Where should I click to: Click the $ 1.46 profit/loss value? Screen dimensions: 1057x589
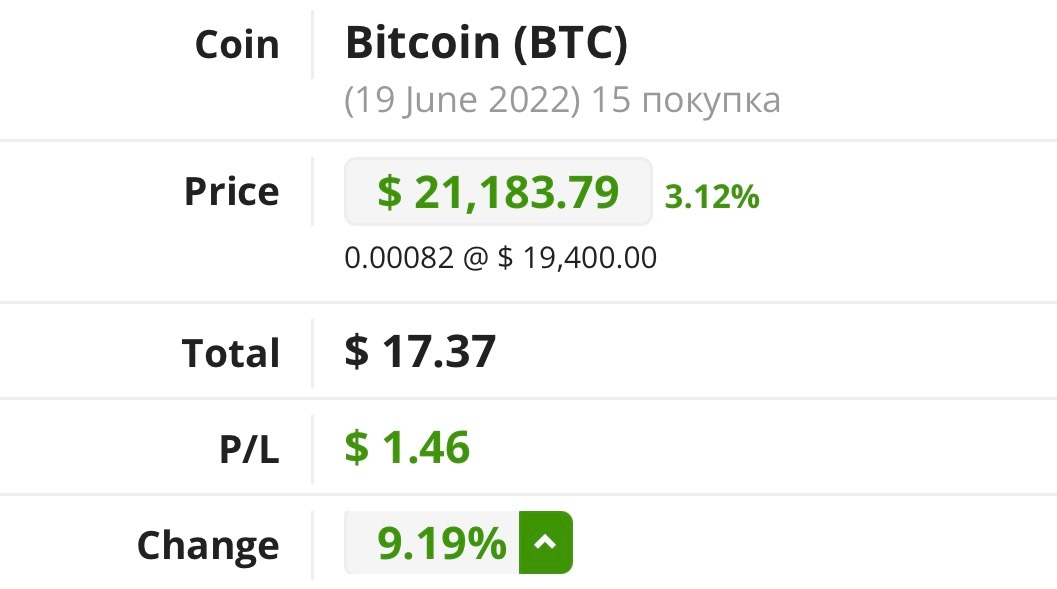[407, 447]
